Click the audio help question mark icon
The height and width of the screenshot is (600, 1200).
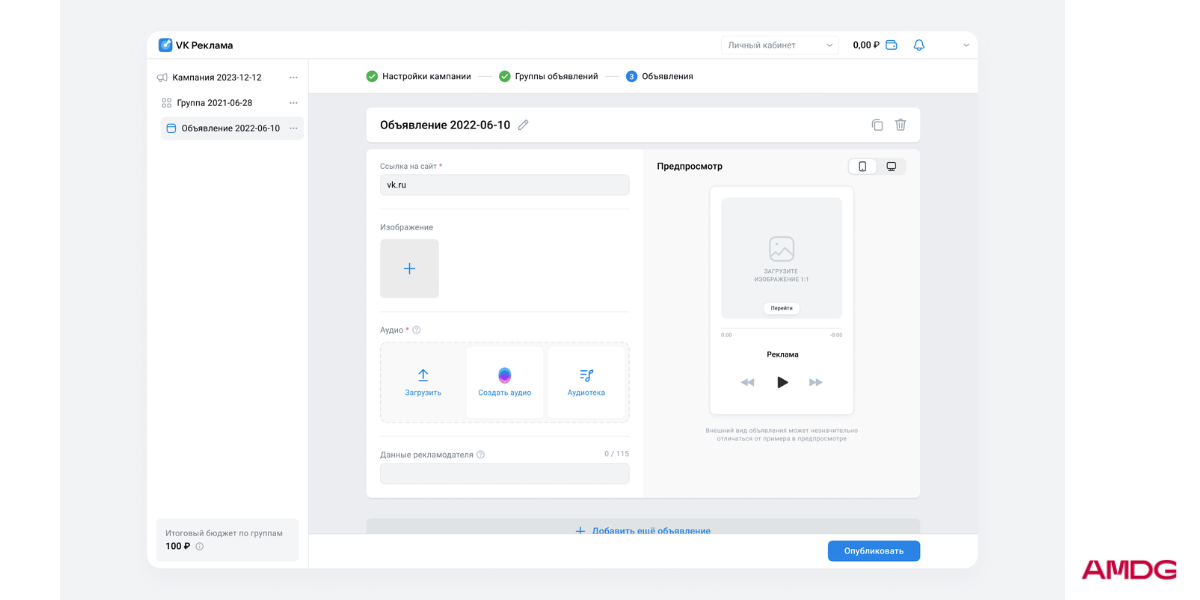[417, 330]
